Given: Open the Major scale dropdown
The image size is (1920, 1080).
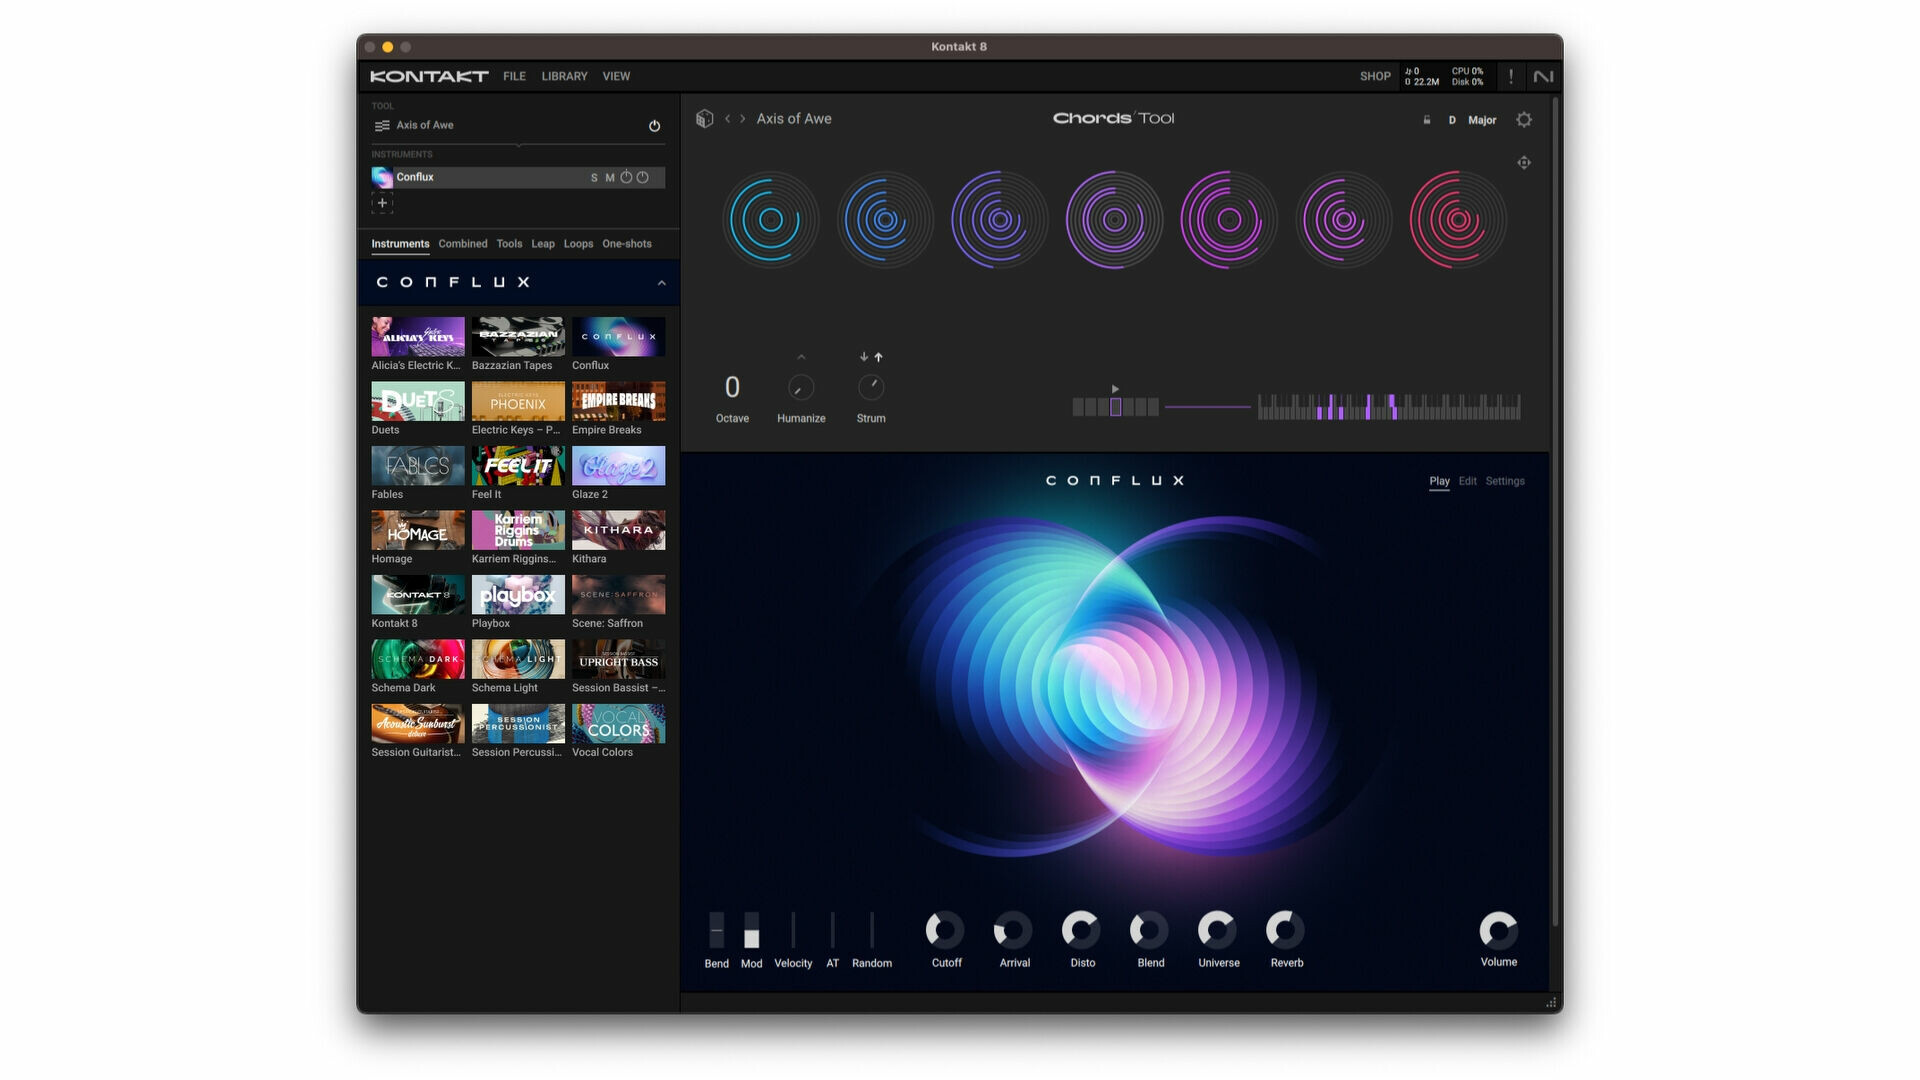Looking at the screenshot, I should 1482,120.
